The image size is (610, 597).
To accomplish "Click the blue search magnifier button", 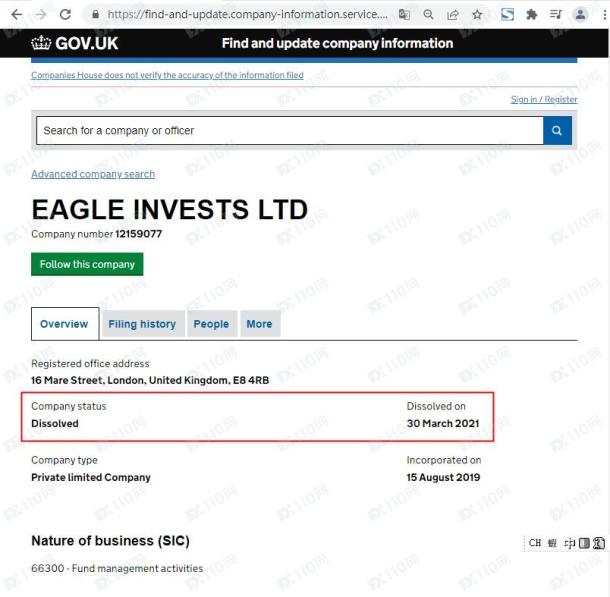I will click(557, 130).
